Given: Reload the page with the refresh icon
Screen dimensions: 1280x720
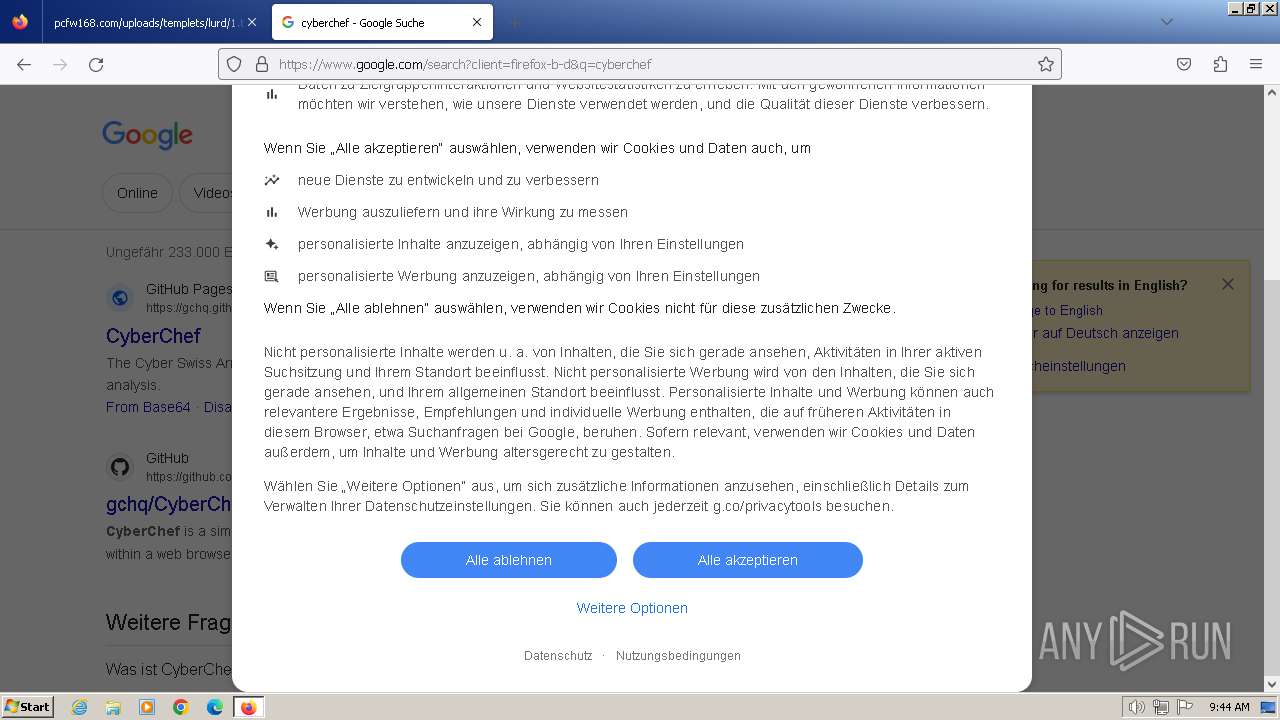Looking at the screenshot, I should pos(96,64).
